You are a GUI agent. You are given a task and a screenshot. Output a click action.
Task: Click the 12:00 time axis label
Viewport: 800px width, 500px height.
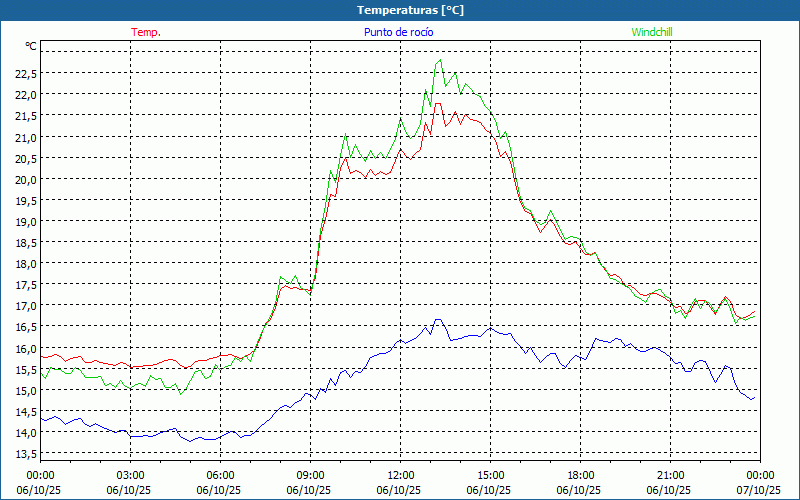400,475
